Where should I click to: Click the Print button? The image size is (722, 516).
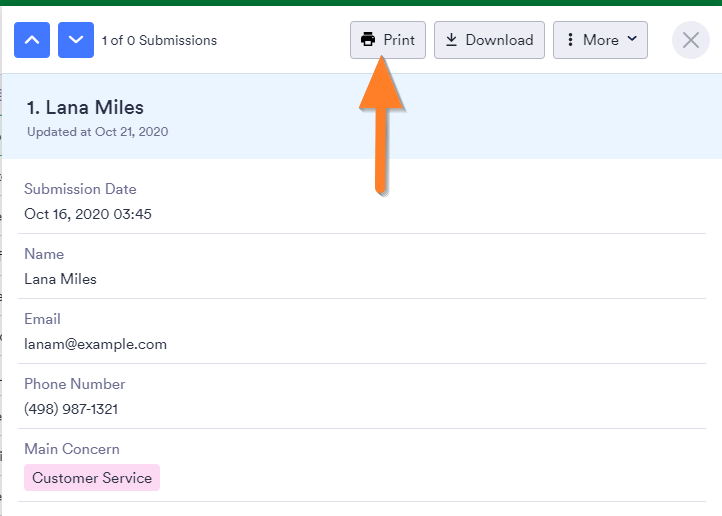point(388,40)
